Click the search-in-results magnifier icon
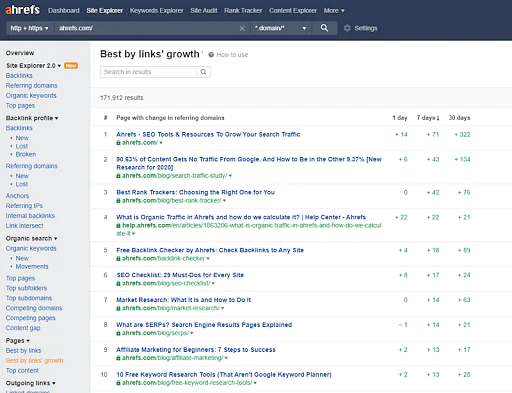This screenshot has height=393, width=512. 203,72
